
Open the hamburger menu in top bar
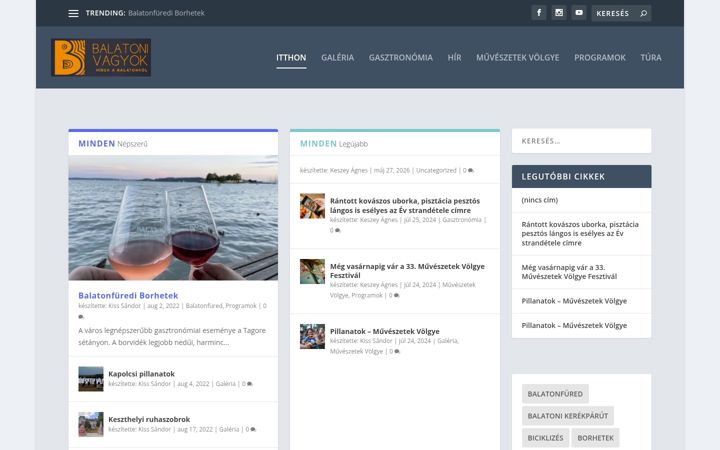(73, 13)
